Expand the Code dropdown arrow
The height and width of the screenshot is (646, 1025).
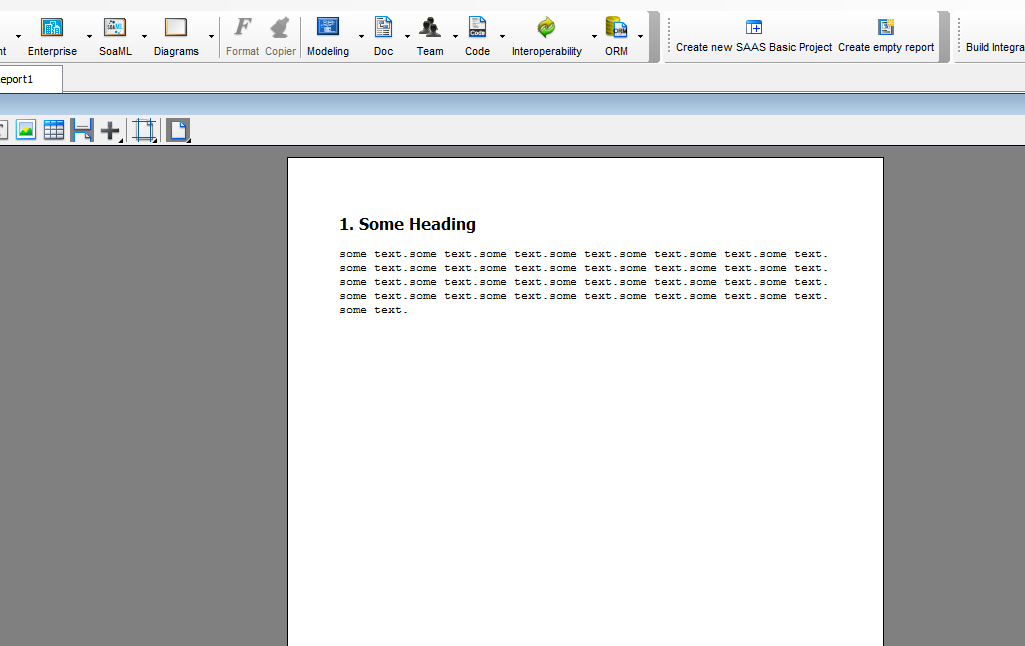click(502, 37)
